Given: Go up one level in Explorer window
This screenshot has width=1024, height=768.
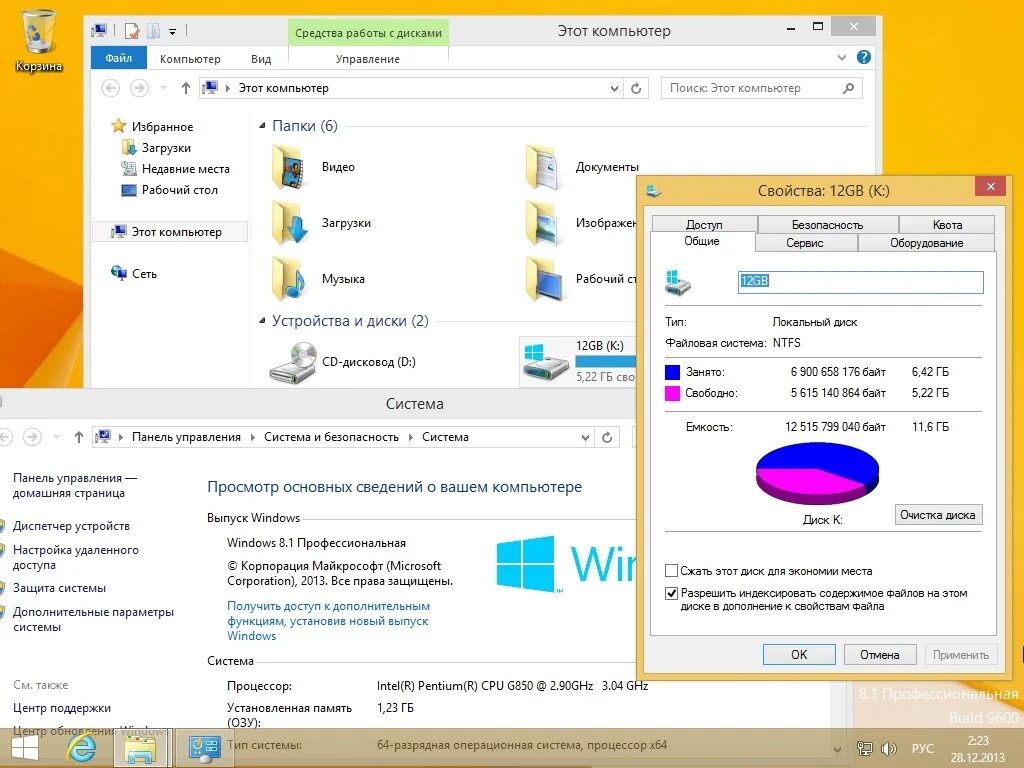Looking at the screenshot, I should click(185, 88).
